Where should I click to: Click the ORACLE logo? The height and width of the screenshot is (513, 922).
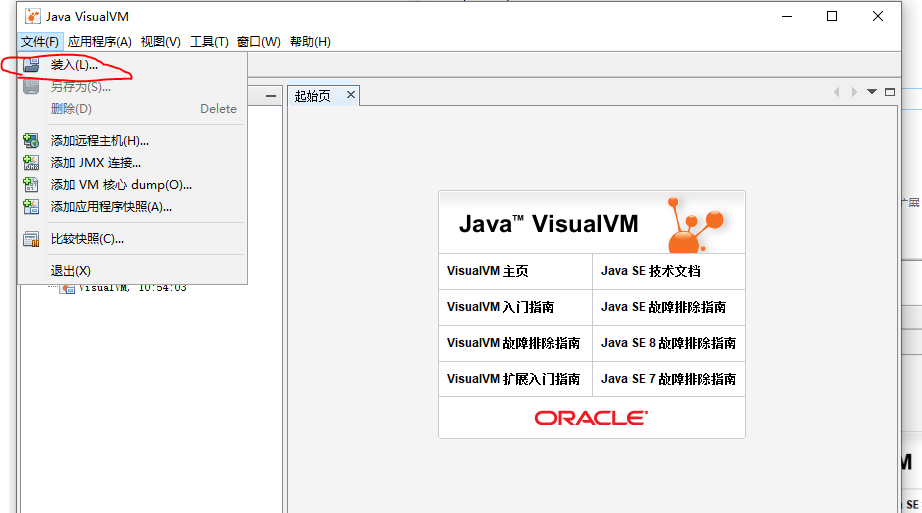tap(591, 418)
